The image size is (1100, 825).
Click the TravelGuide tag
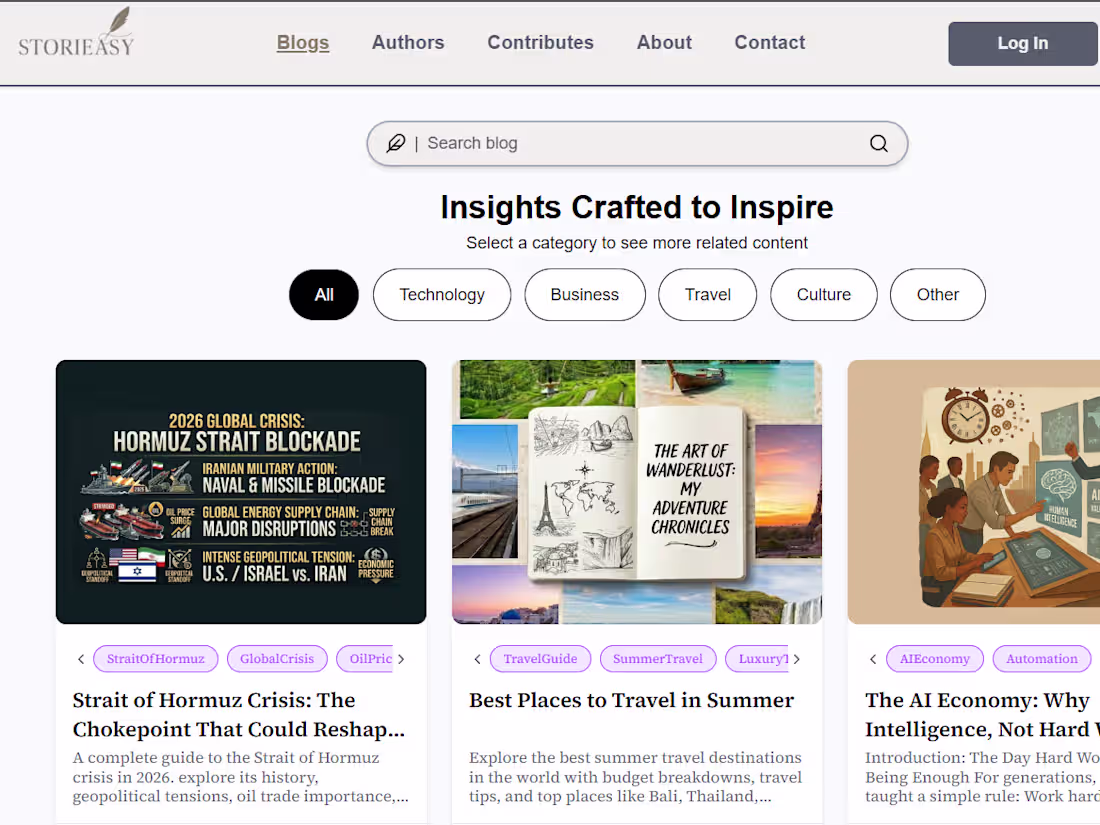pyautogui.click(x=540, y=659)
